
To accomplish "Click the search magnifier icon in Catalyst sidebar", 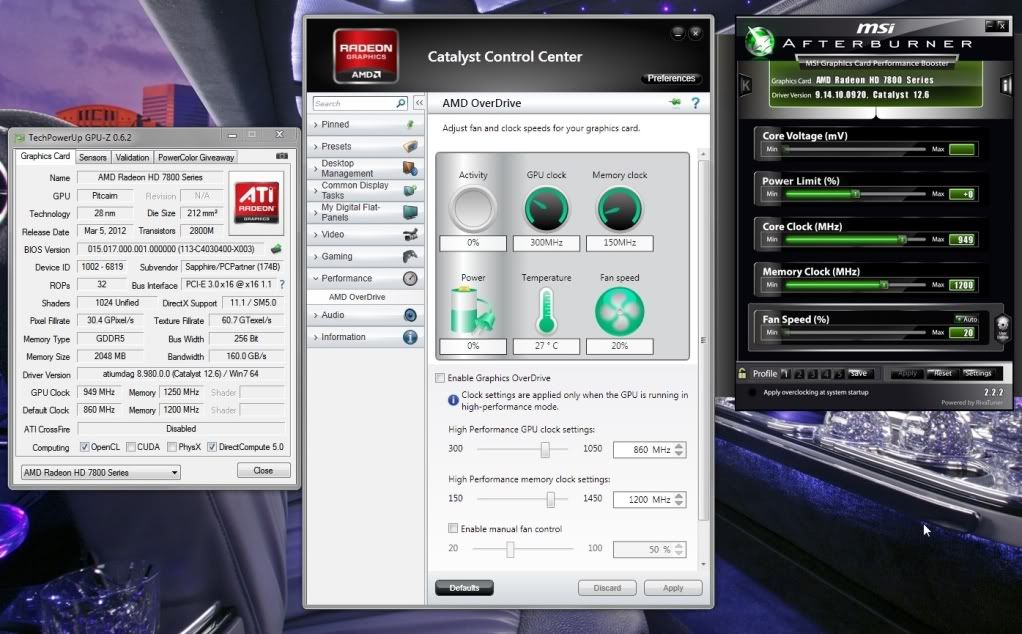I will [401, 103].
